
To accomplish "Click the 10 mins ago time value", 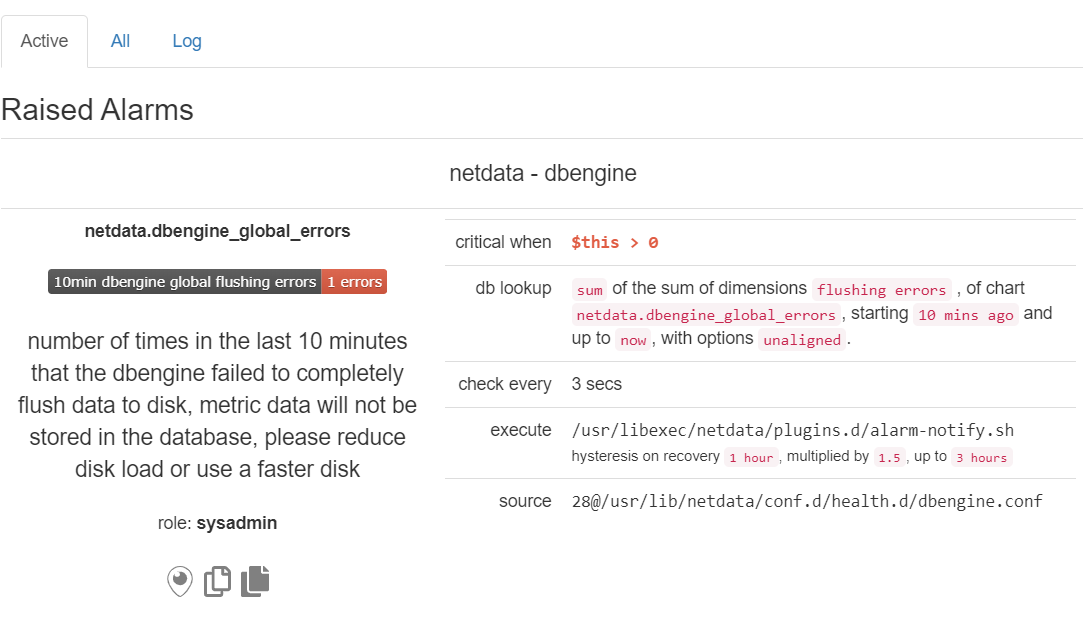I will [966, 314].
